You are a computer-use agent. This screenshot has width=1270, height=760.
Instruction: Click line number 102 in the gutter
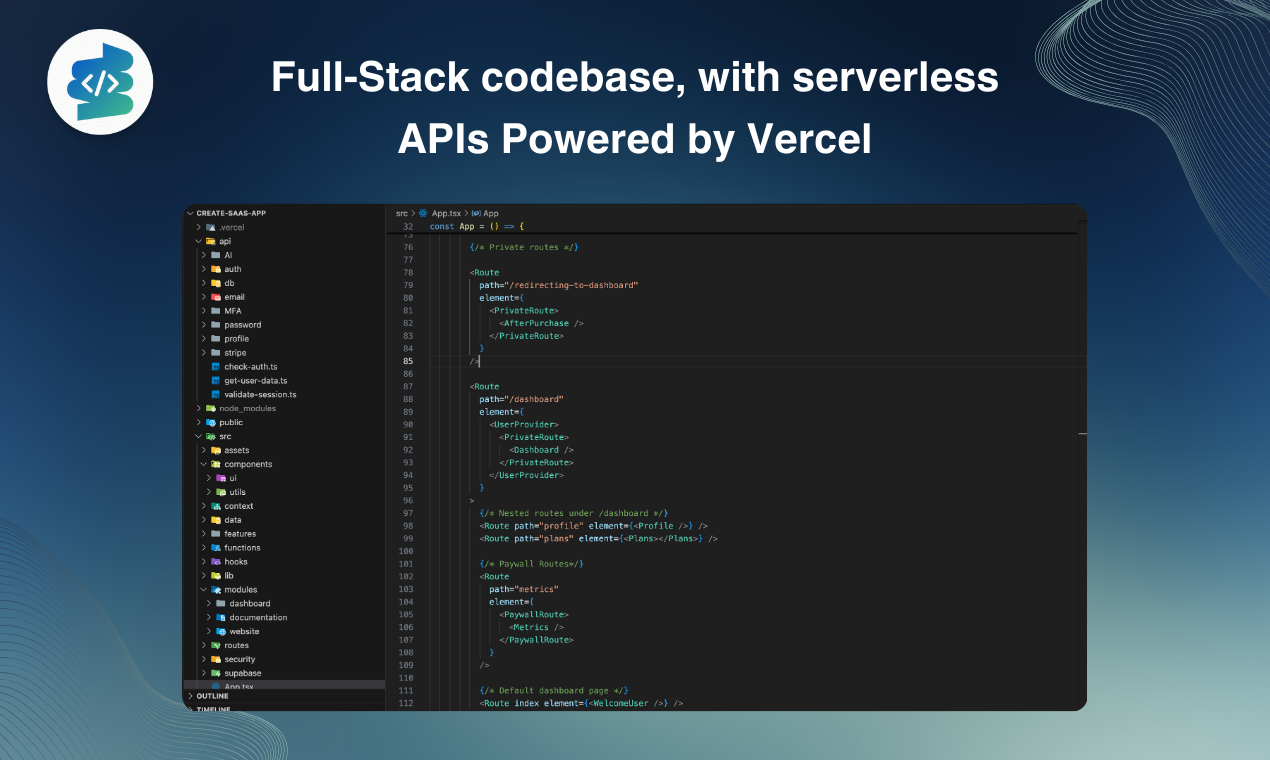point(406,576)
